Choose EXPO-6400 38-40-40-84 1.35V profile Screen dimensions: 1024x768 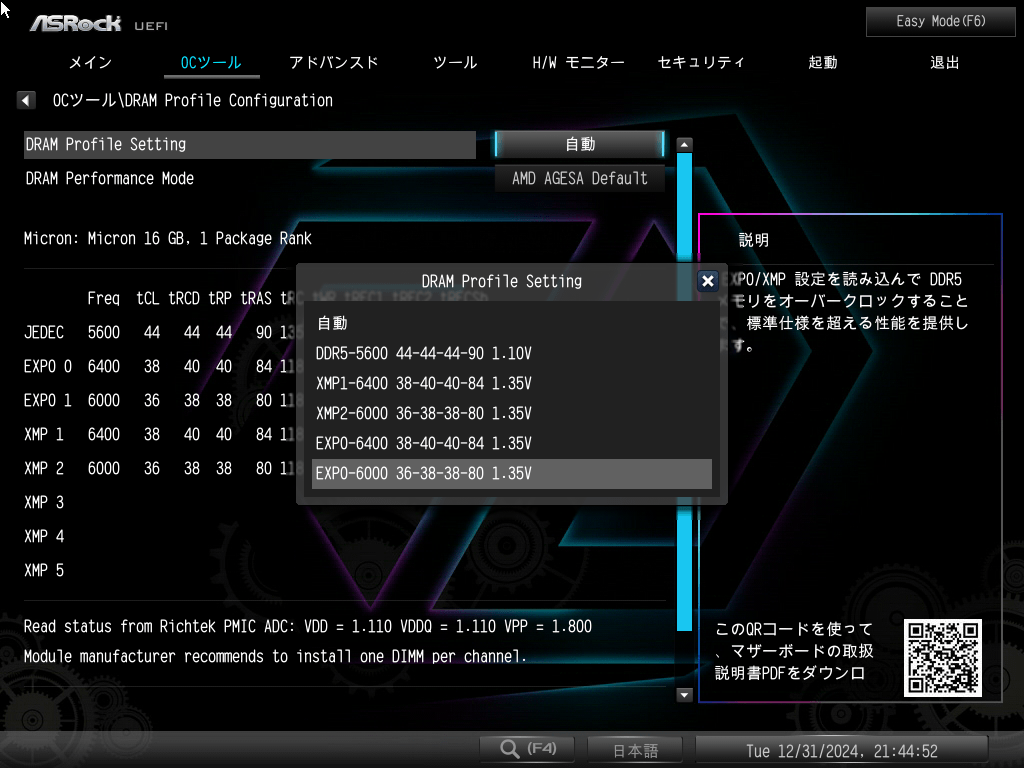tap(512, 443)
